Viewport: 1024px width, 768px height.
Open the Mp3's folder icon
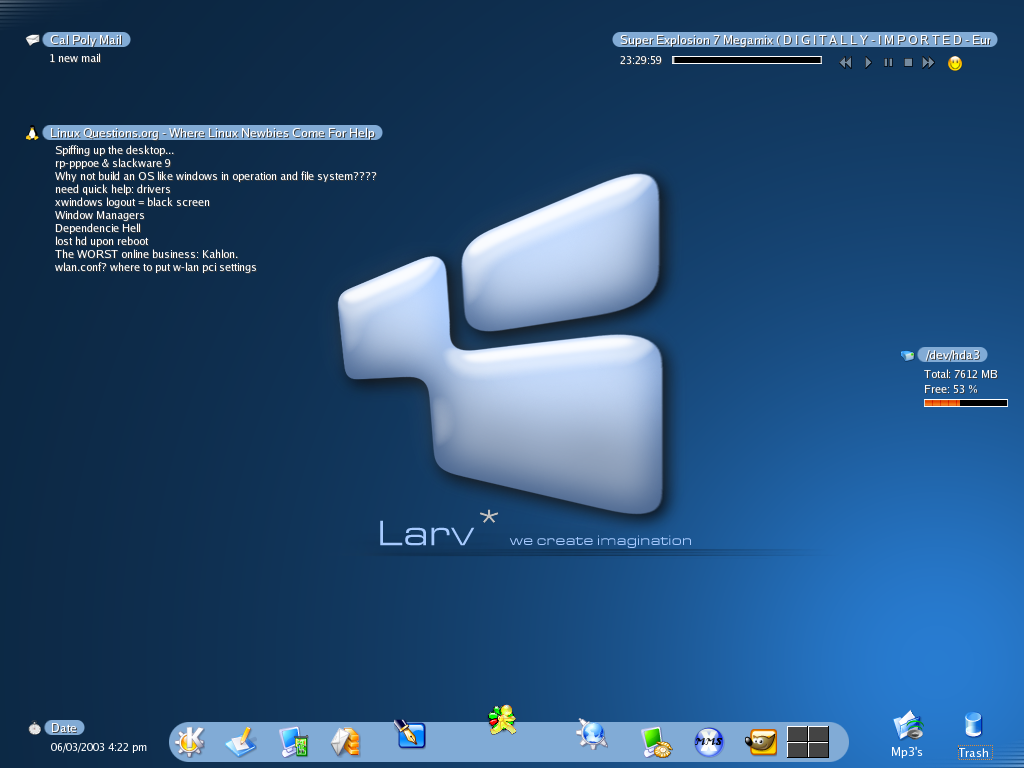tap(908, 726)
